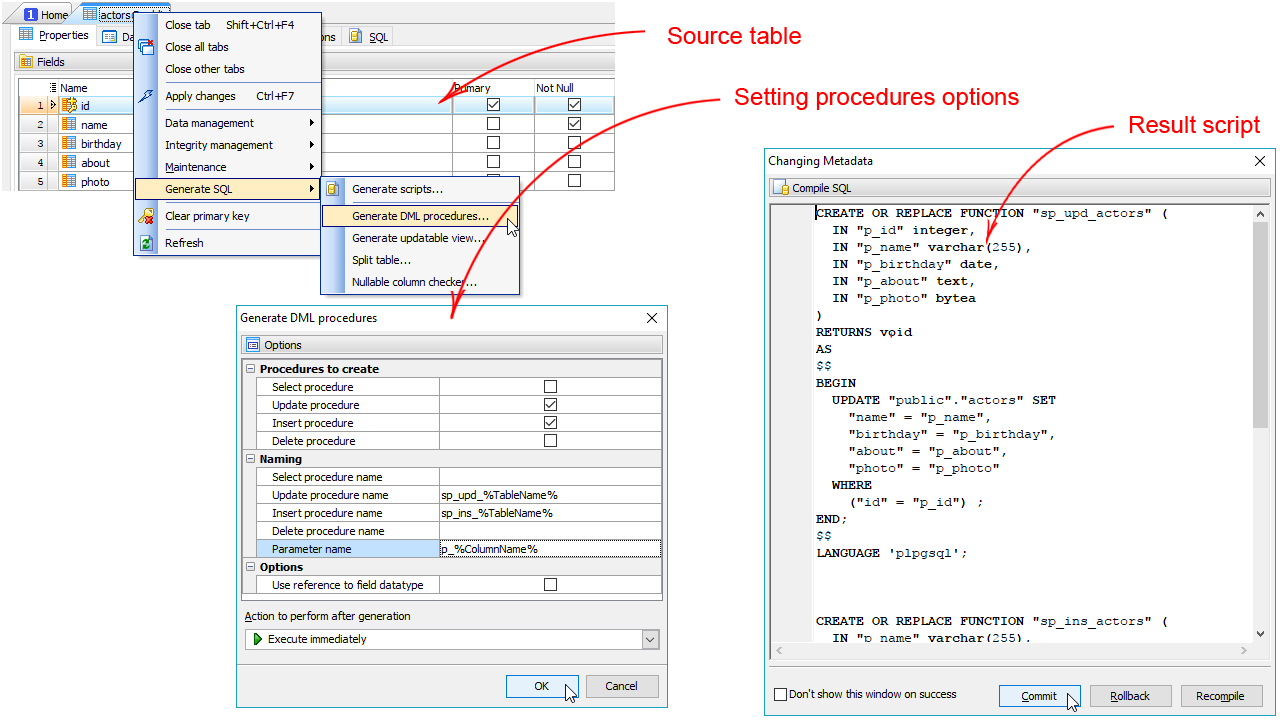Click the Apply changes icon
The image size is (1280, 720).
coord(147,96)
